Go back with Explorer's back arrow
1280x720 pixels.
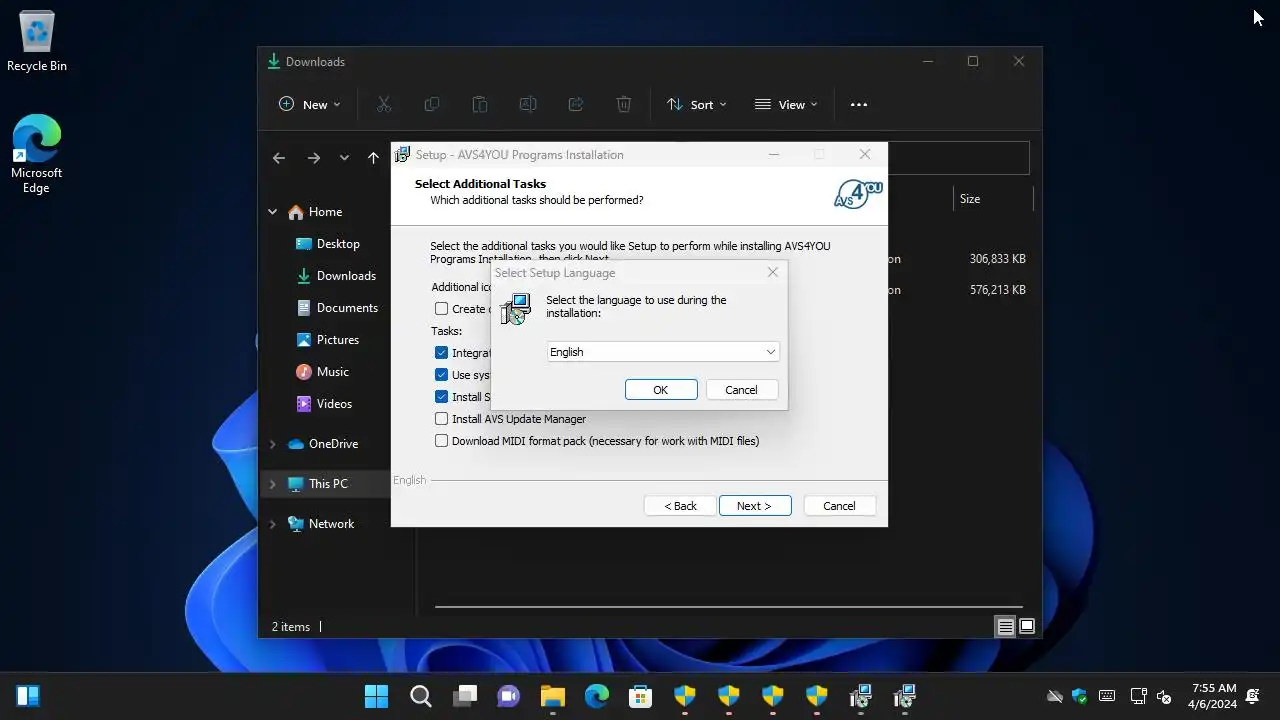(279, 158)
